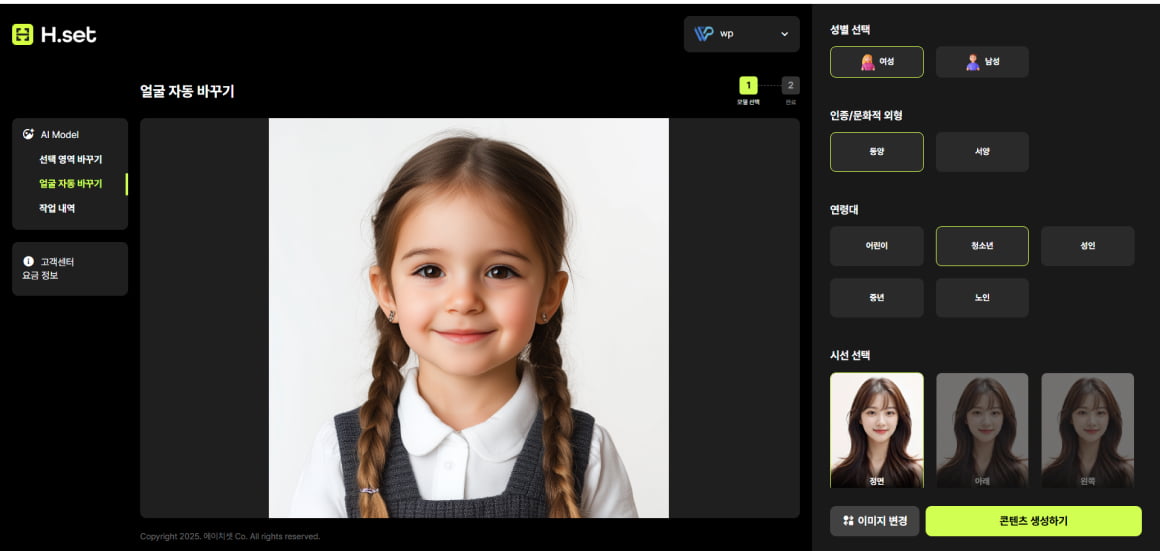Expand the wp workspace dropdown arrow
1160x551 pixels.
[x=784, y=34]
